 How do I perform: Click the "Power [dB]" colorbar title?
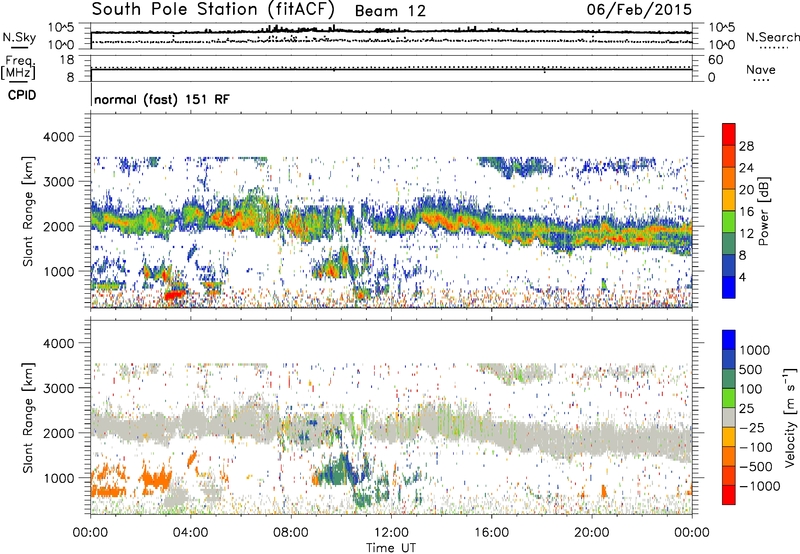coord(764,211)
